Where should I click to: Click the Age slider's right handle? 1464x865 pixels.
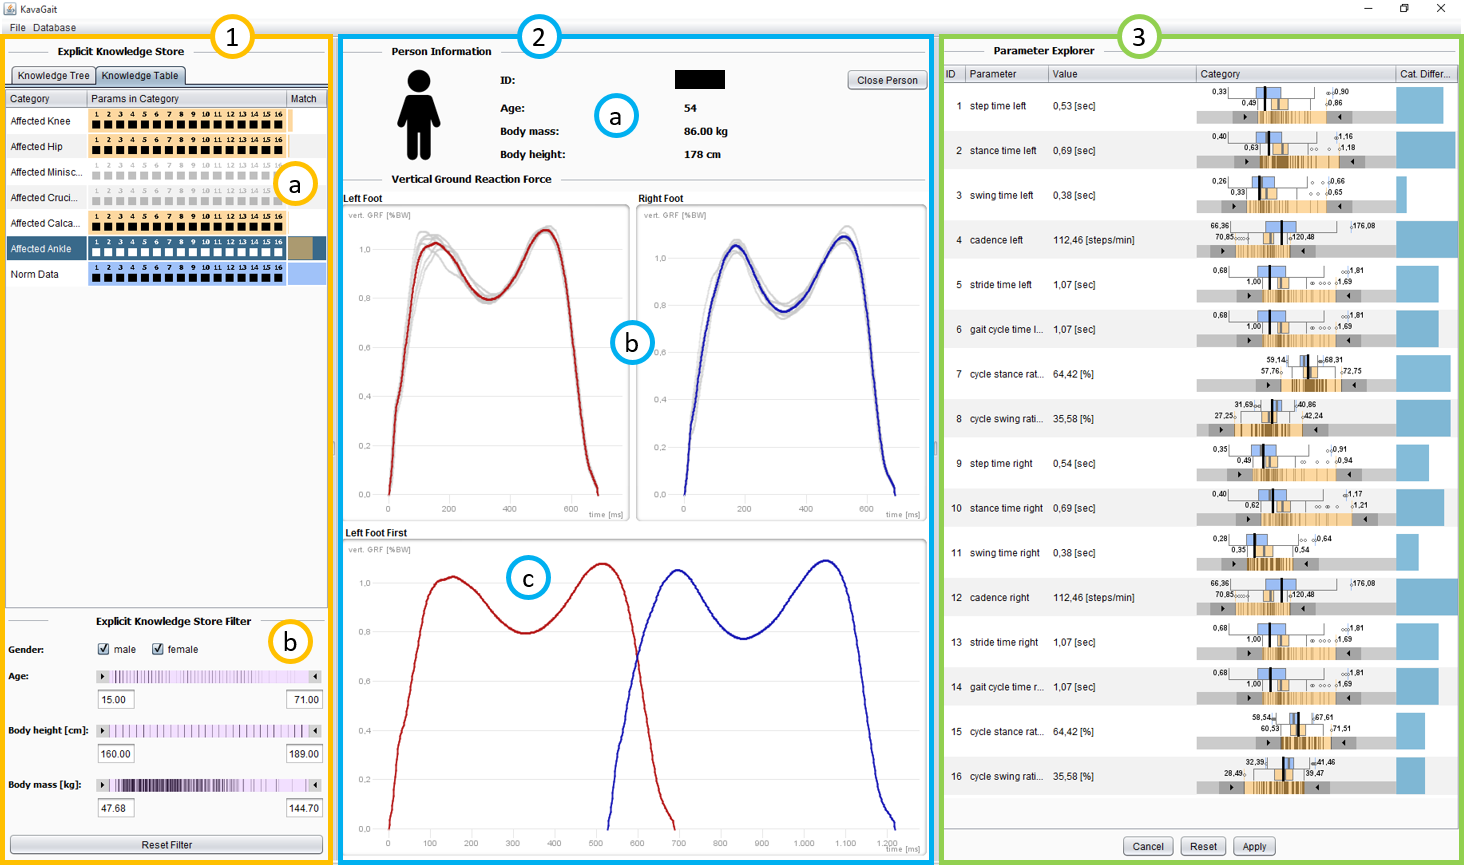(x=316, y=677)
